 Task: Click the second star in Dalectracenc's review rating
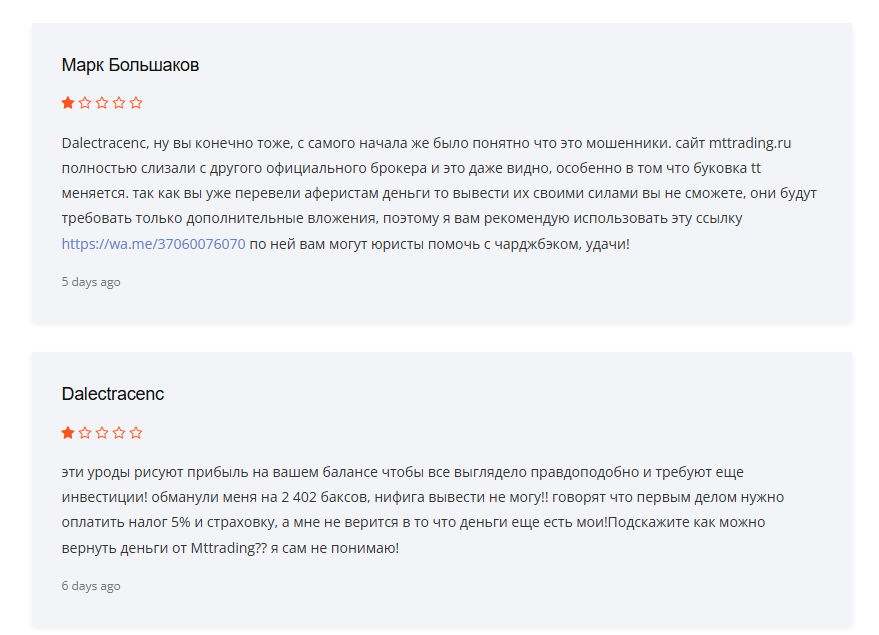click(85, 433)
